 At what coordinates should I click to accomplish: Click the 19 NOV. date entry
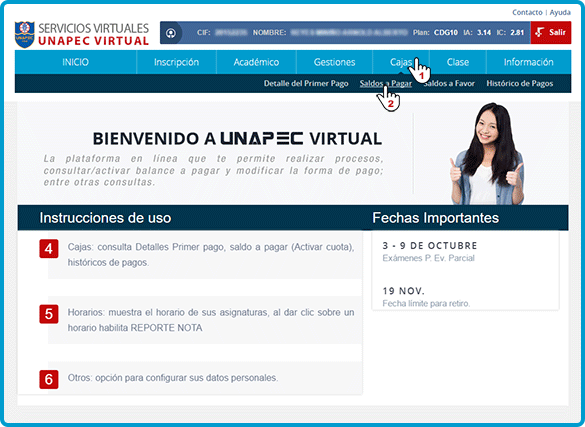[x=404, y=291]
